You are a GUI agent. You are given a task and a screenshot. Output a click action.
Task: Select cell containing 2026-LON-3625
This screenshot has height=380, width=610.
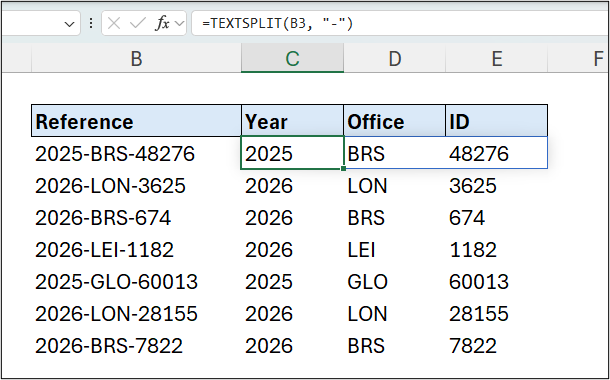pos(136,186)
